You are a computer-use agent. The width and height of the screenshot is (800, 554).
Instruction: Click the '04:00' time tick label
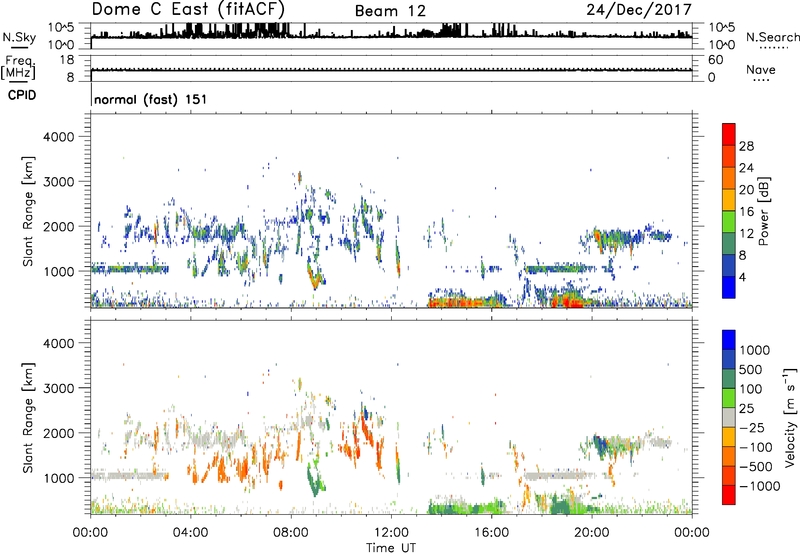[x=190, y=533]
